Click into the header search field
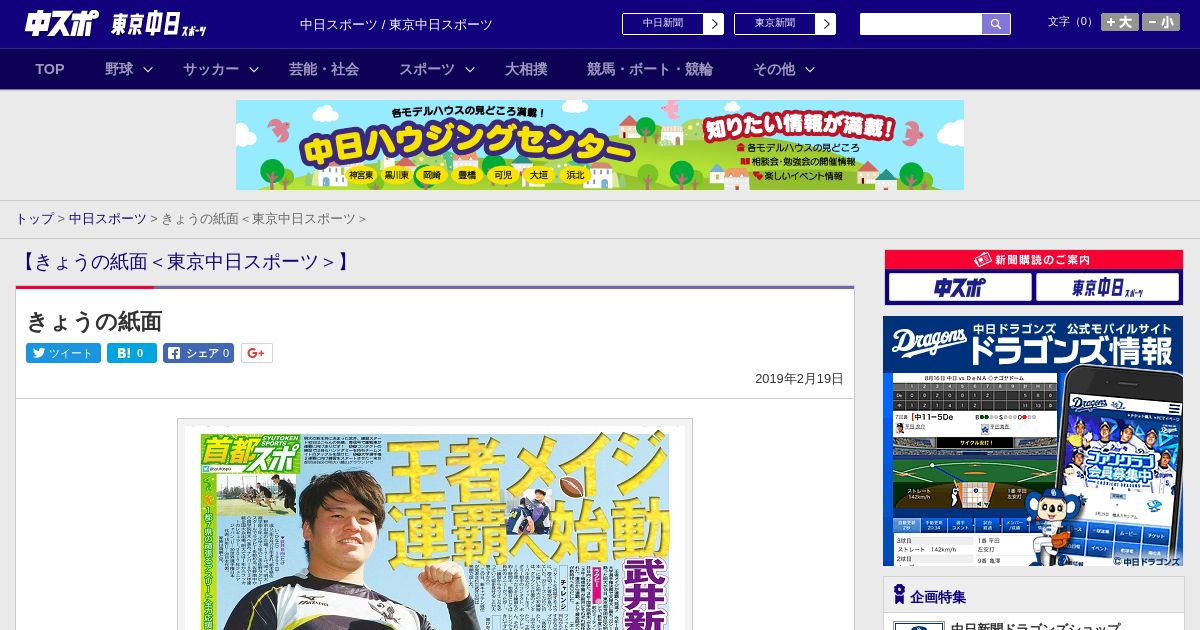The height and width of the screenshot is (630, 1200). pyautogui.click(x=921, y=24)
